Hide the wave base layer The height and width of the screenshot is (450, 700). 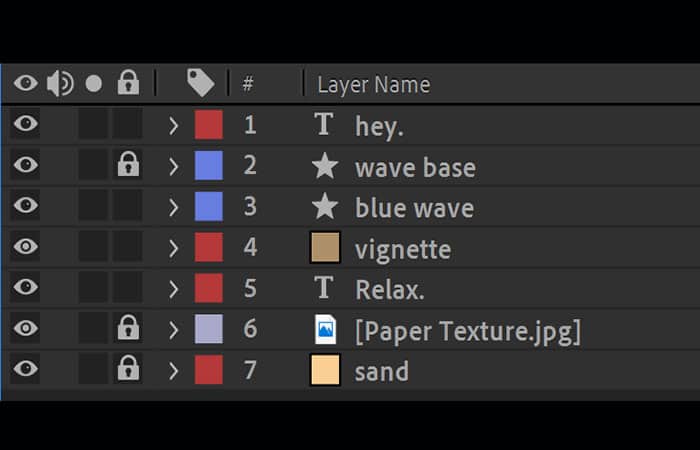pos(25,164)
